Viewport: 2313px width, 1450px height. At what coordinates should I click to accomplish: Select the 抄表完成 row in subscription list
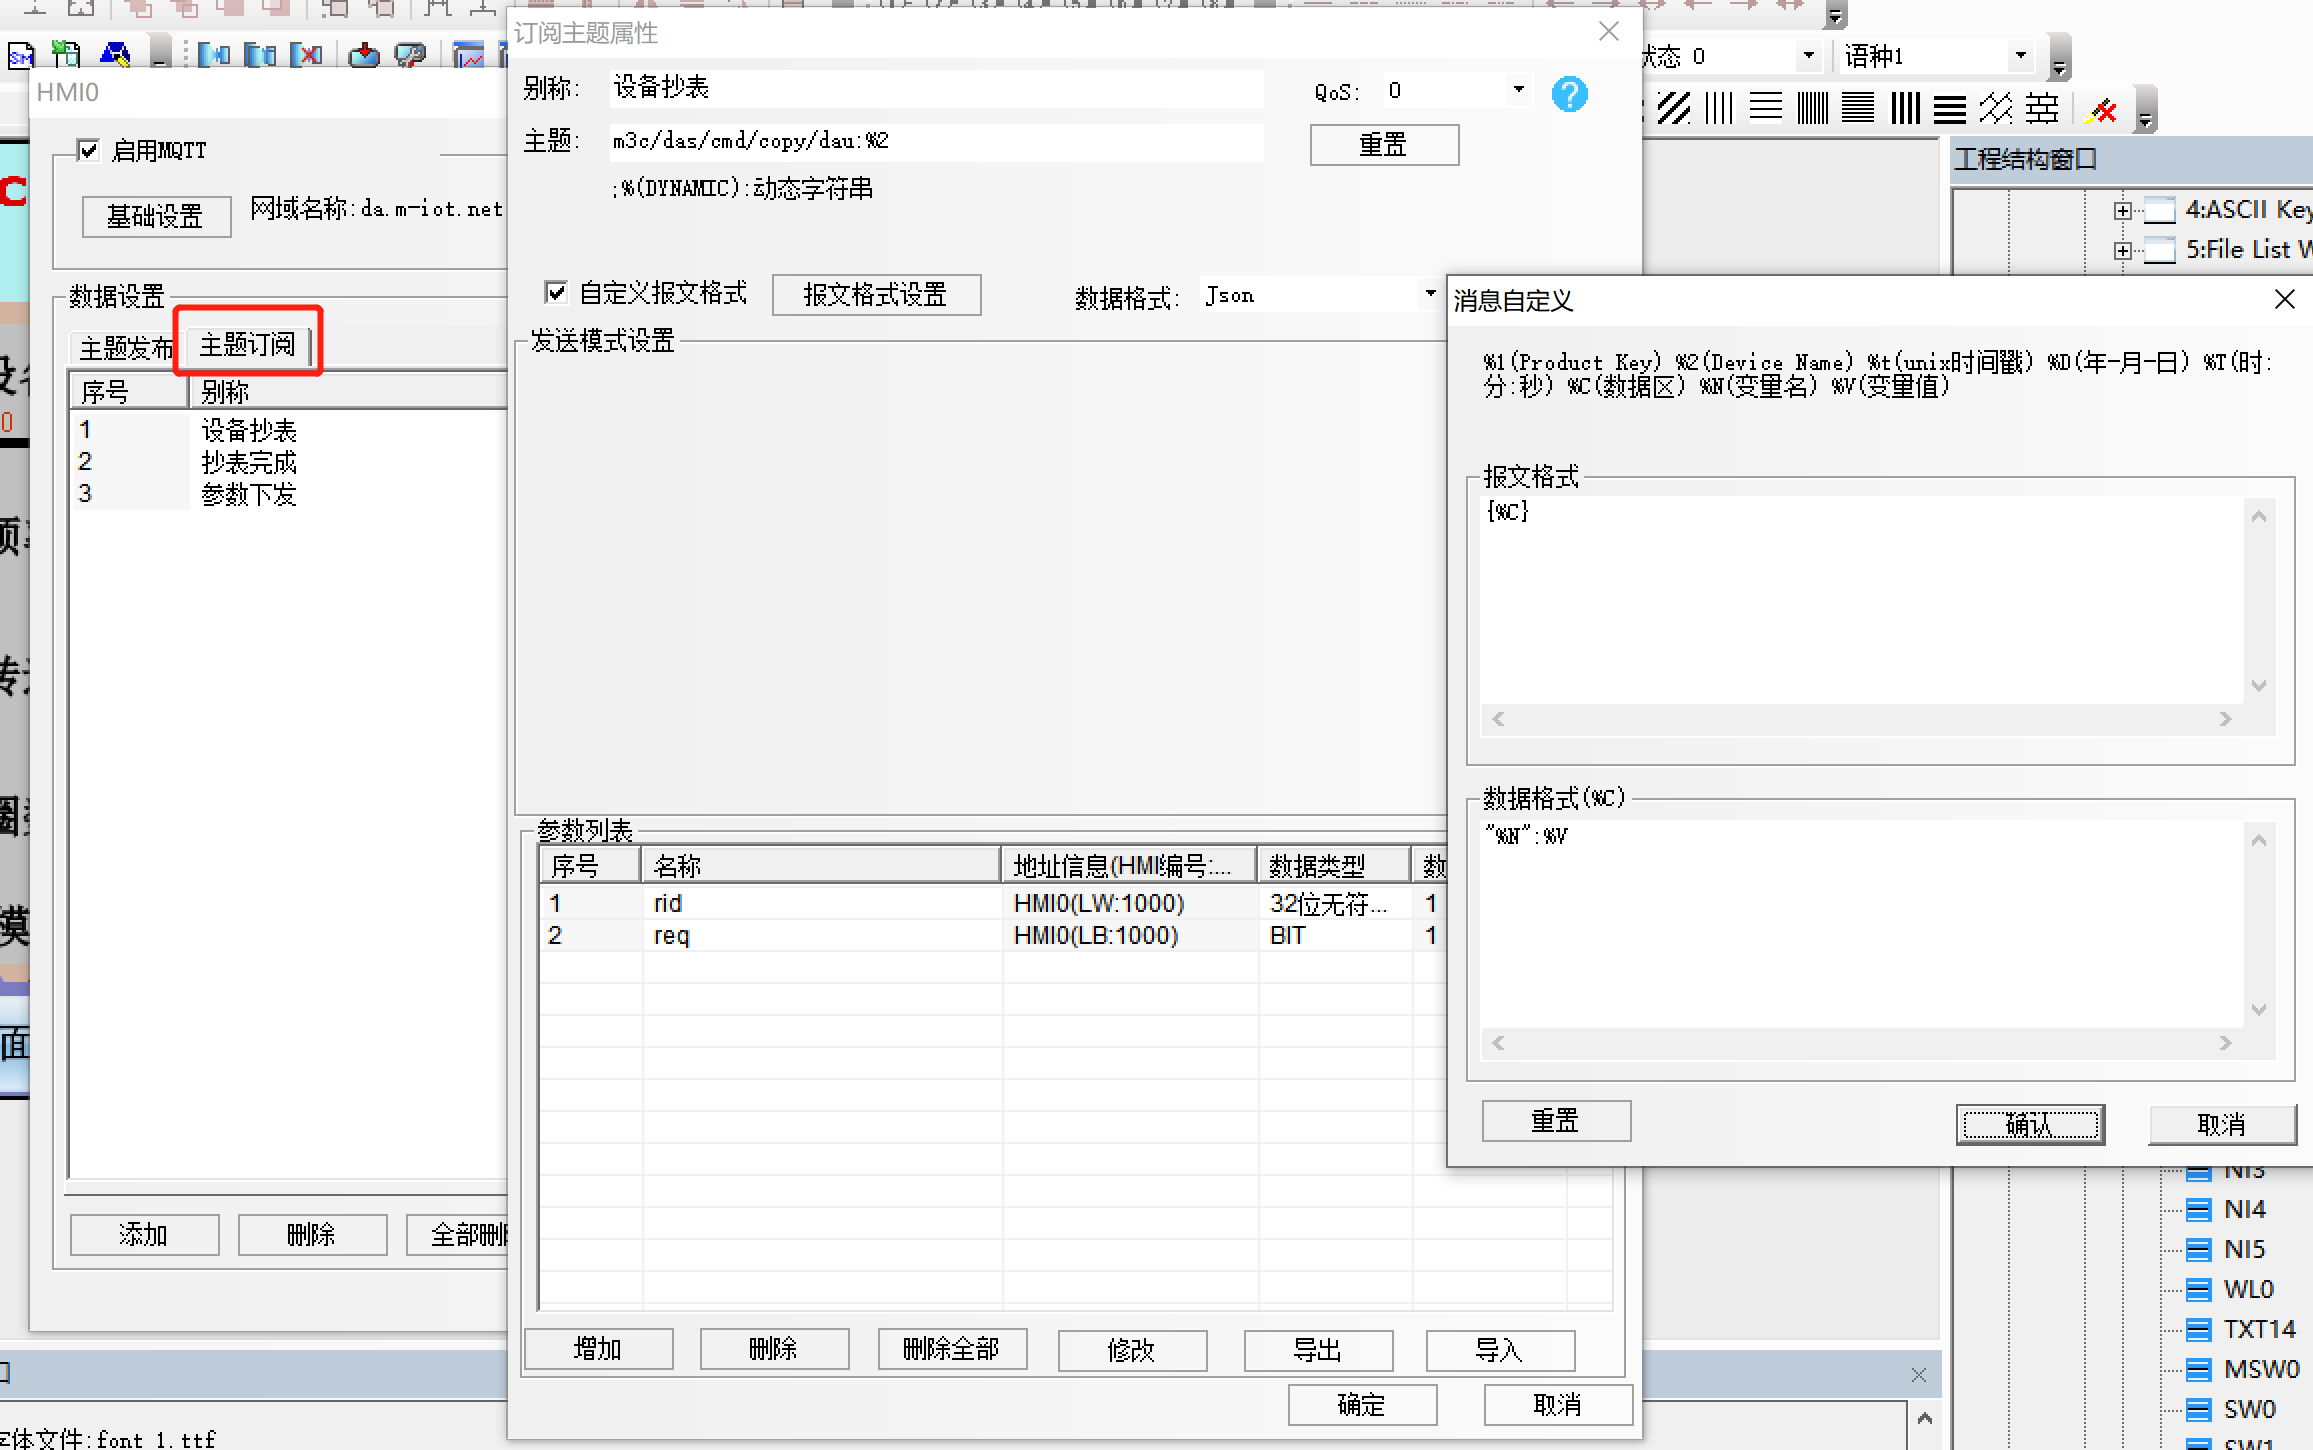290,462
